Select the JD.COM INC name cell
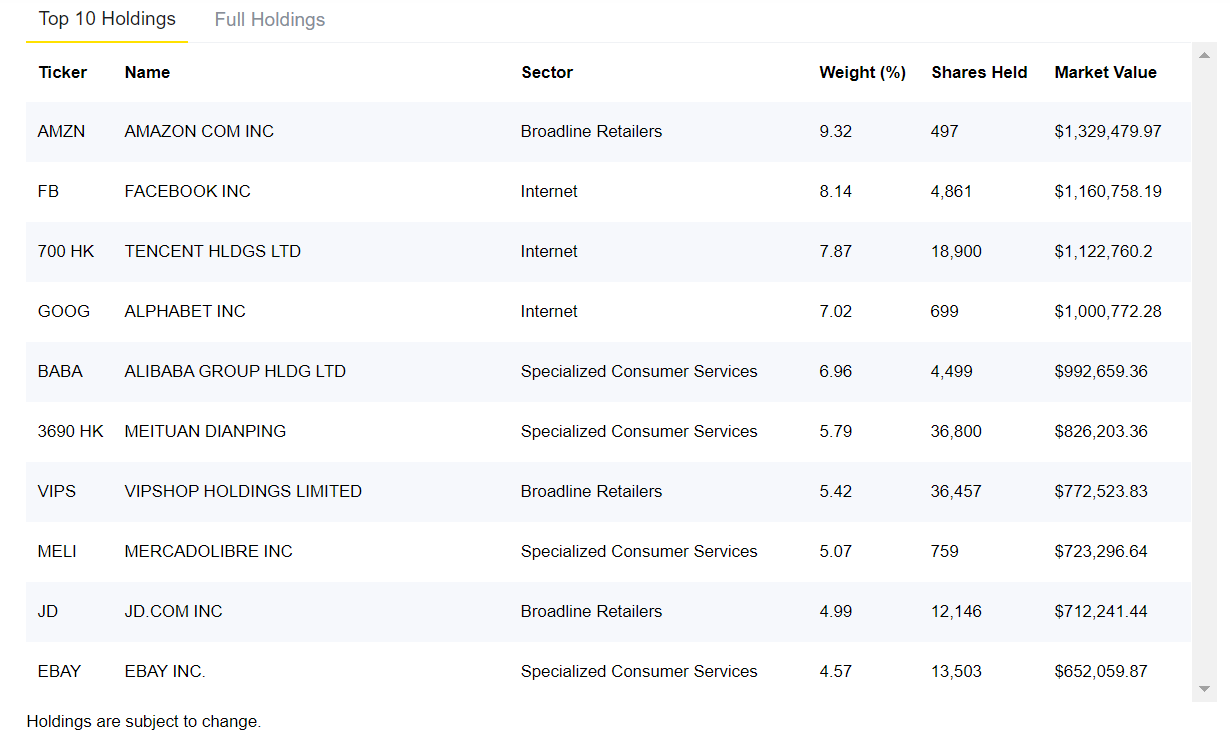The image size is (1230, 733). 174,611
